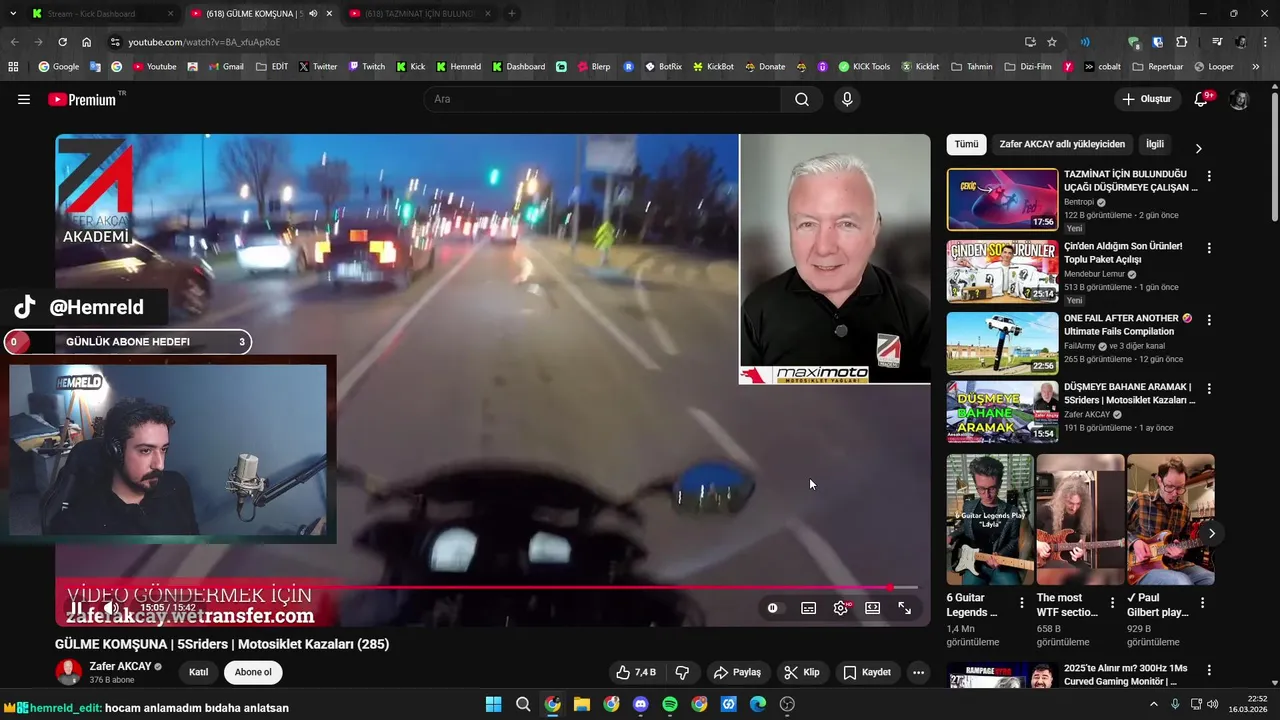Toggle the autoplay switch in player
1280x720 pixels.
(773, 608)
